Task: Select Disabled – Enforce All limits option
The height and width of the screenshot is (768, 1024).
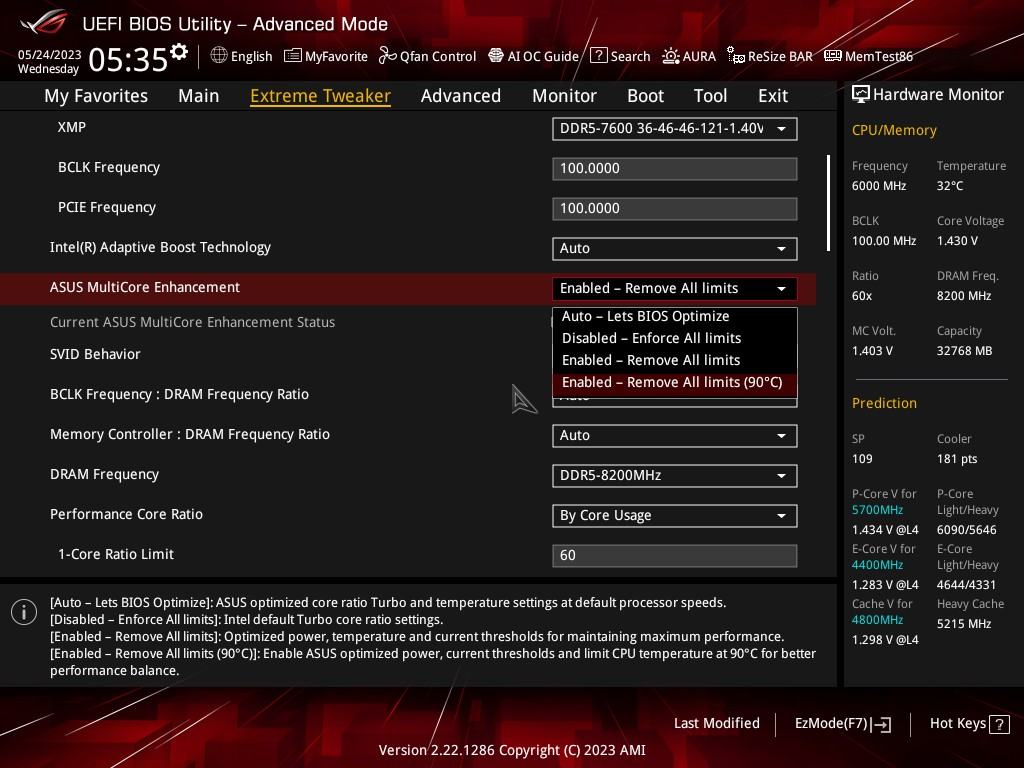Action: pyautogui.click(x=675, y=338)
